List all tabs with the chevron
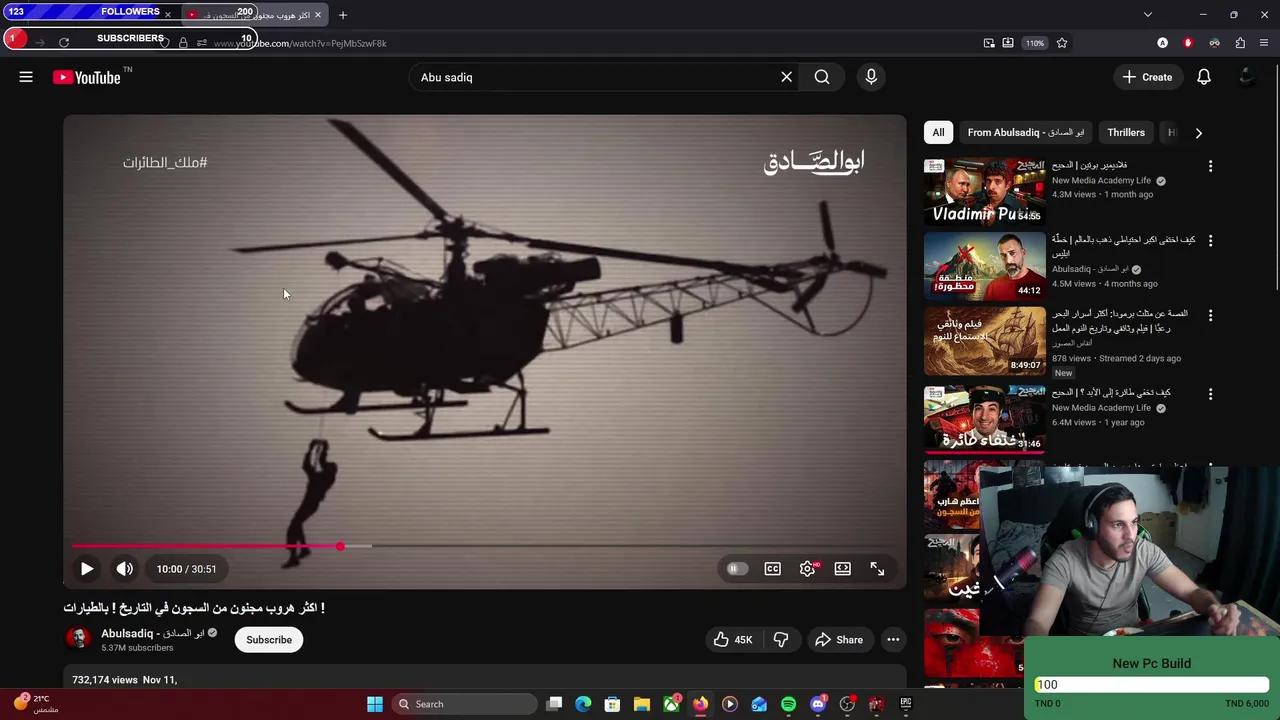 [1148, 15]
